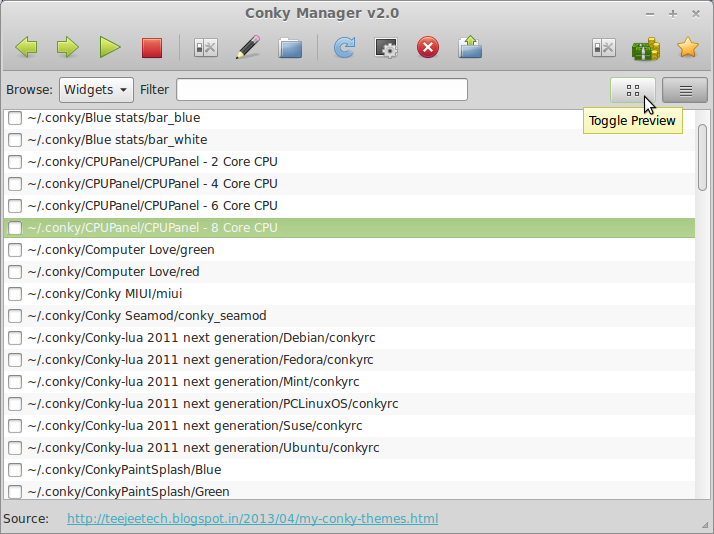This screenshot has height=534, width=714.
Task: Select Conky-lua Ubuntu/conkyrc row
Action: click(349, 448)
